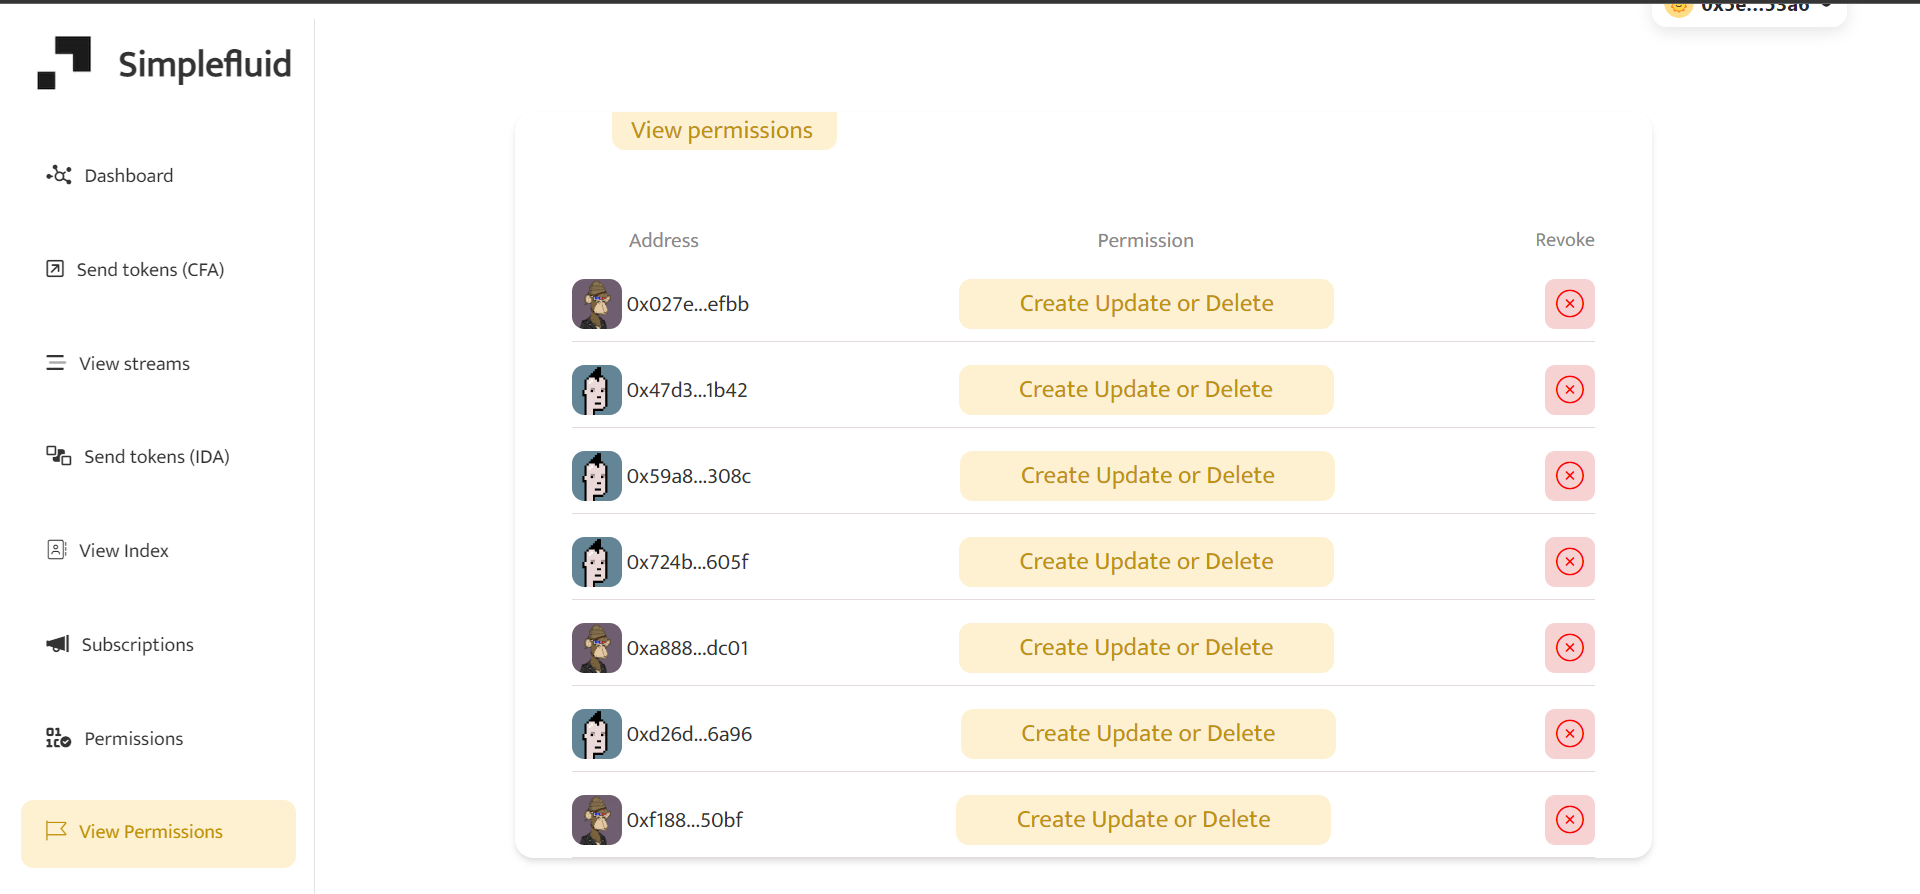Revoke permission for address 0xf188...50bf
This screenshot has height=894, width=1920.
click(1569, 820)
